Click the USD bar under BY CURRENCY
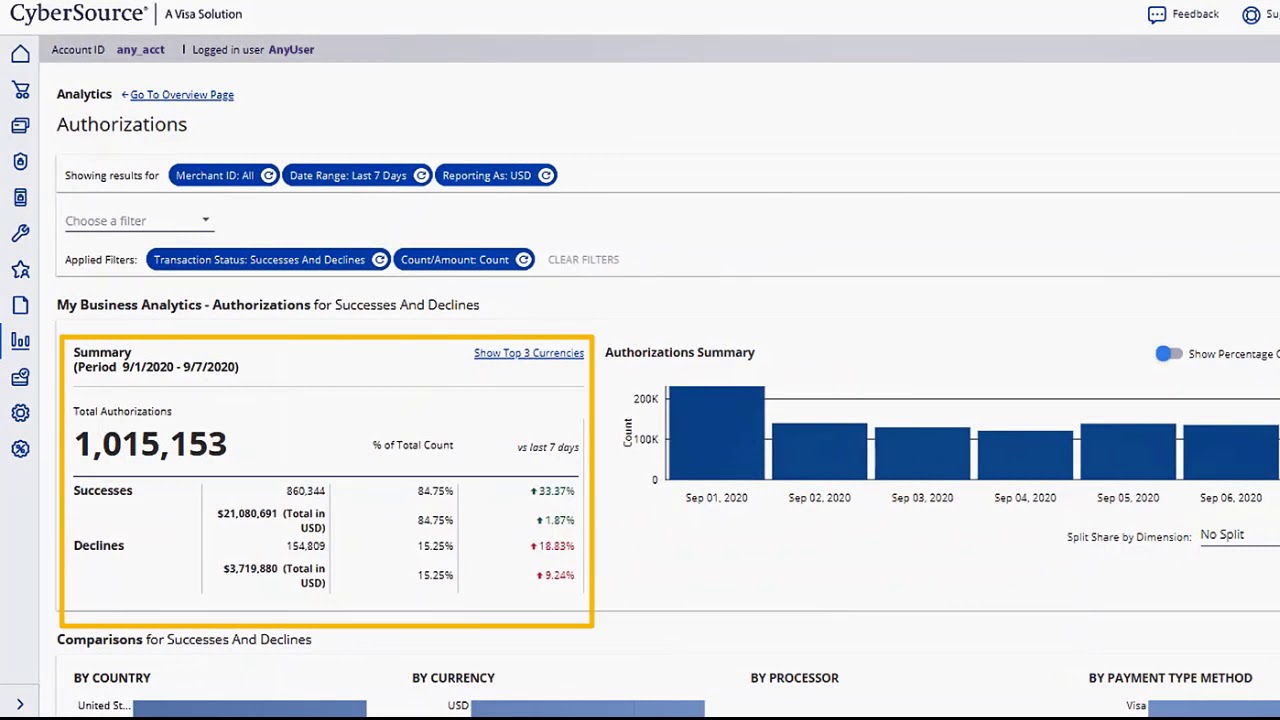Screen dimensions: 1280x720 (x=588, y=708)
